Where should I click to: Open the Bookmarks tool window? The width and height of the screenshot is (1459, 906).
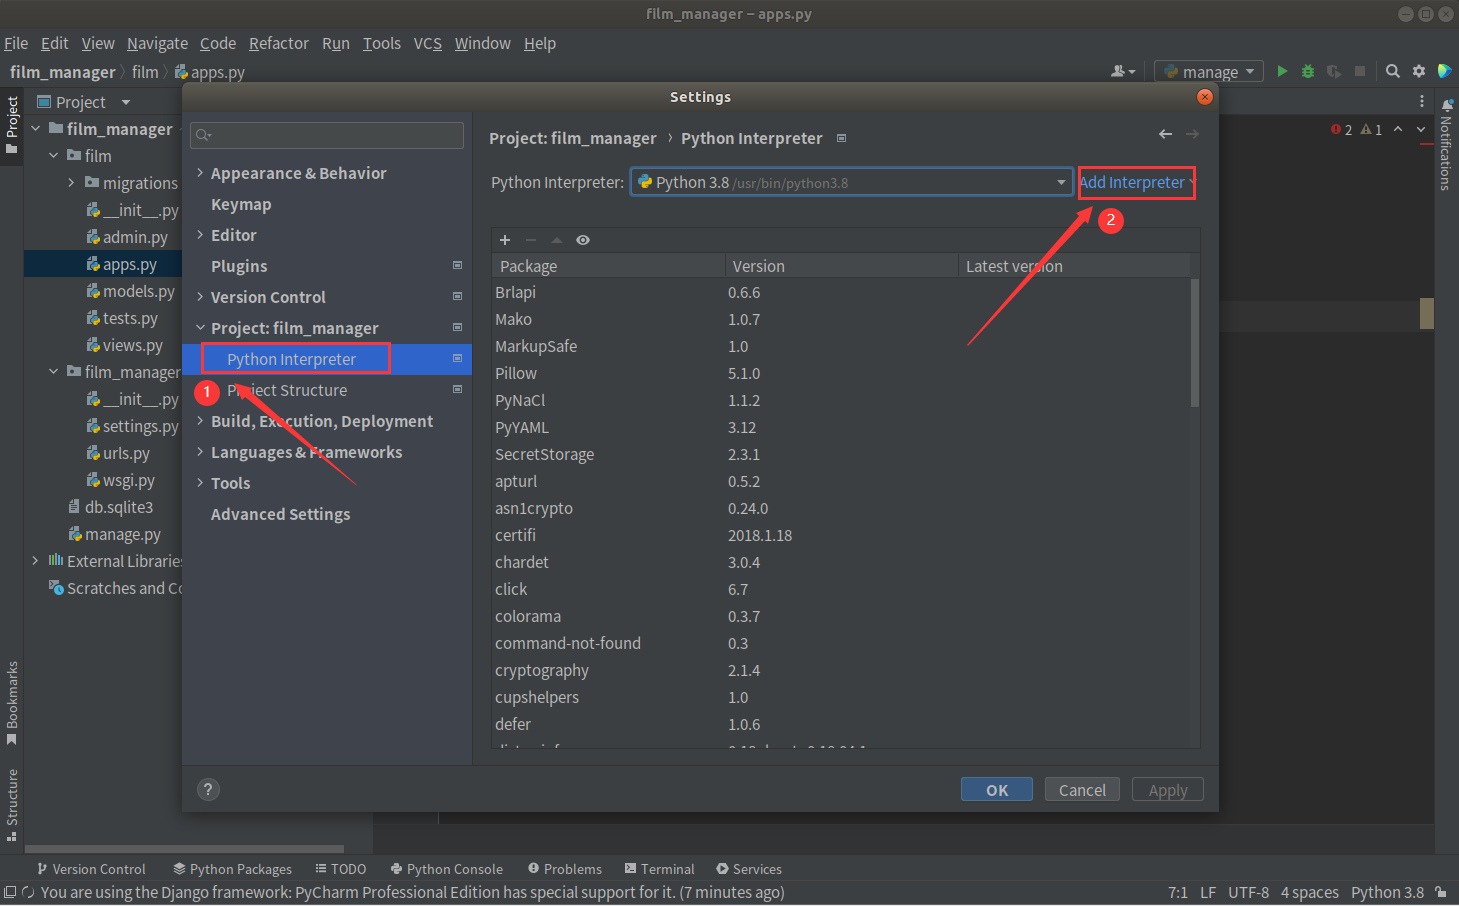(x=12, y=703)
